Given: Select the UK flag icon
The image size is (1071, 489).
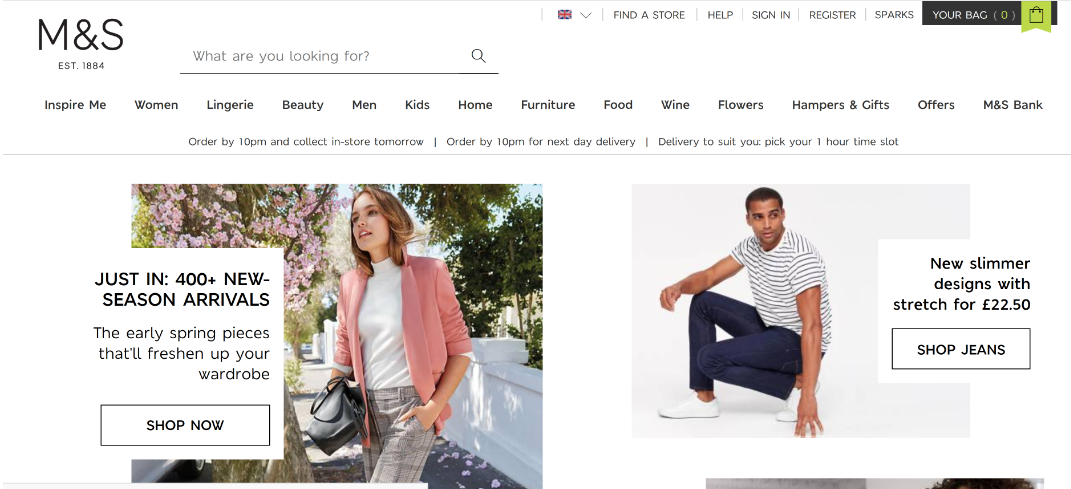Looking at the screenshot, I should [x=565, y=15].
